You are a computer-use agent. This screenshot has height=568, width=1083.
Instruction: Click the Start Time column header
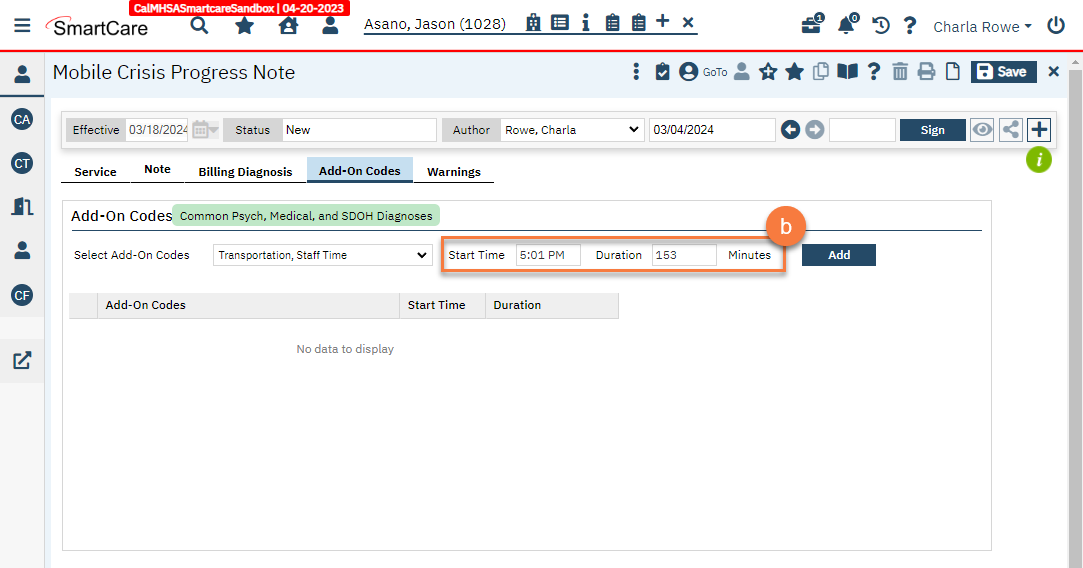[442, 305]
